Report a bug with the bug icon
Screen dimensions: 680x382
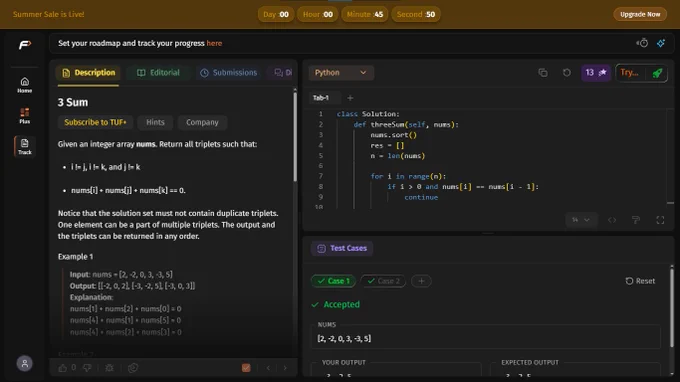(109, 368)
